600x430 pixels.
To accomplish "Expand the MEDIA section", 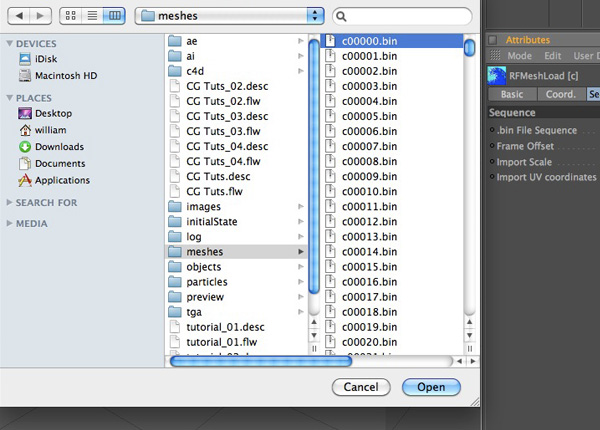I will pos(10,223).
